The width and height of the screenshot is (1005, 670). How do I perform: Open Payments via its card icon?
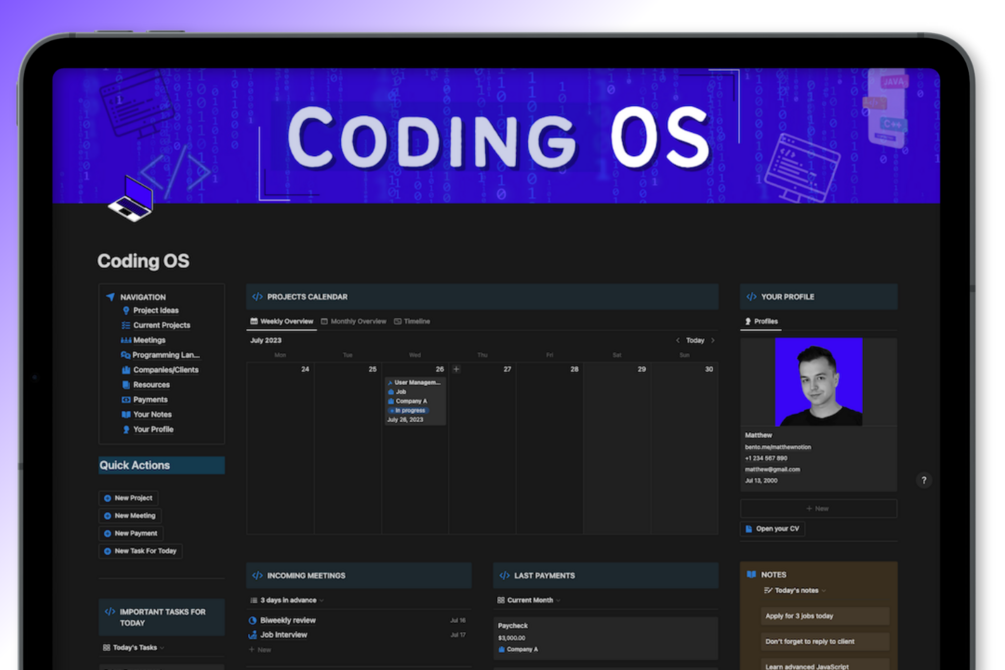(x=127, y=399)
